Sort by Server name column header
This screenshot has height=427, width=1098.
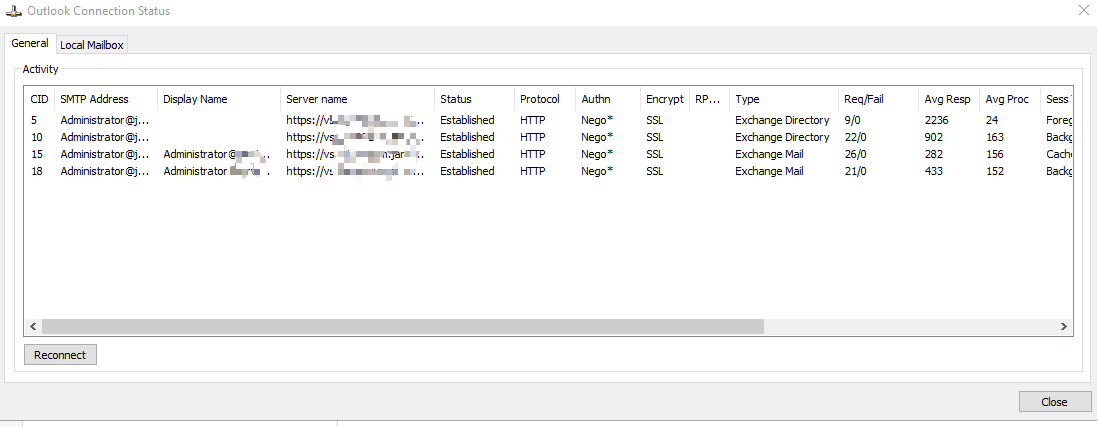coord(357,99)
